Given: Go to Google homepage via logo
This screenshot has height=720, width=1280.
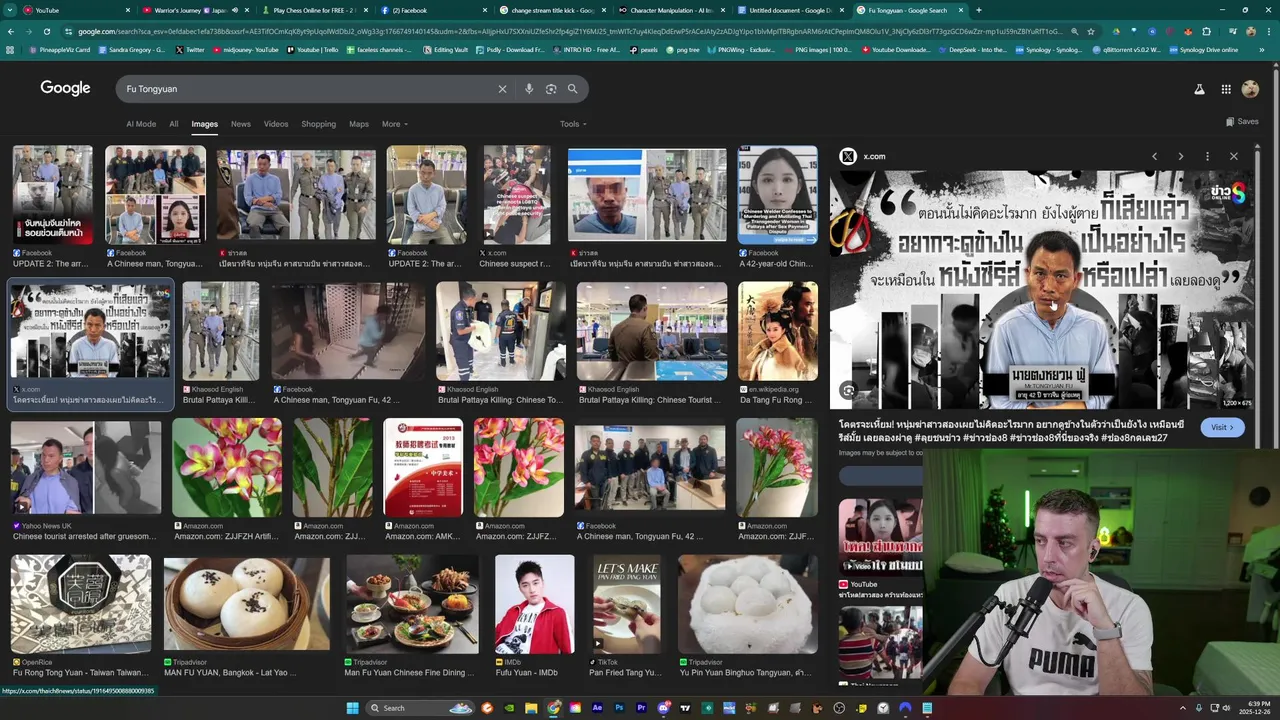Looking at the screenshot, I should click(65, 88).
